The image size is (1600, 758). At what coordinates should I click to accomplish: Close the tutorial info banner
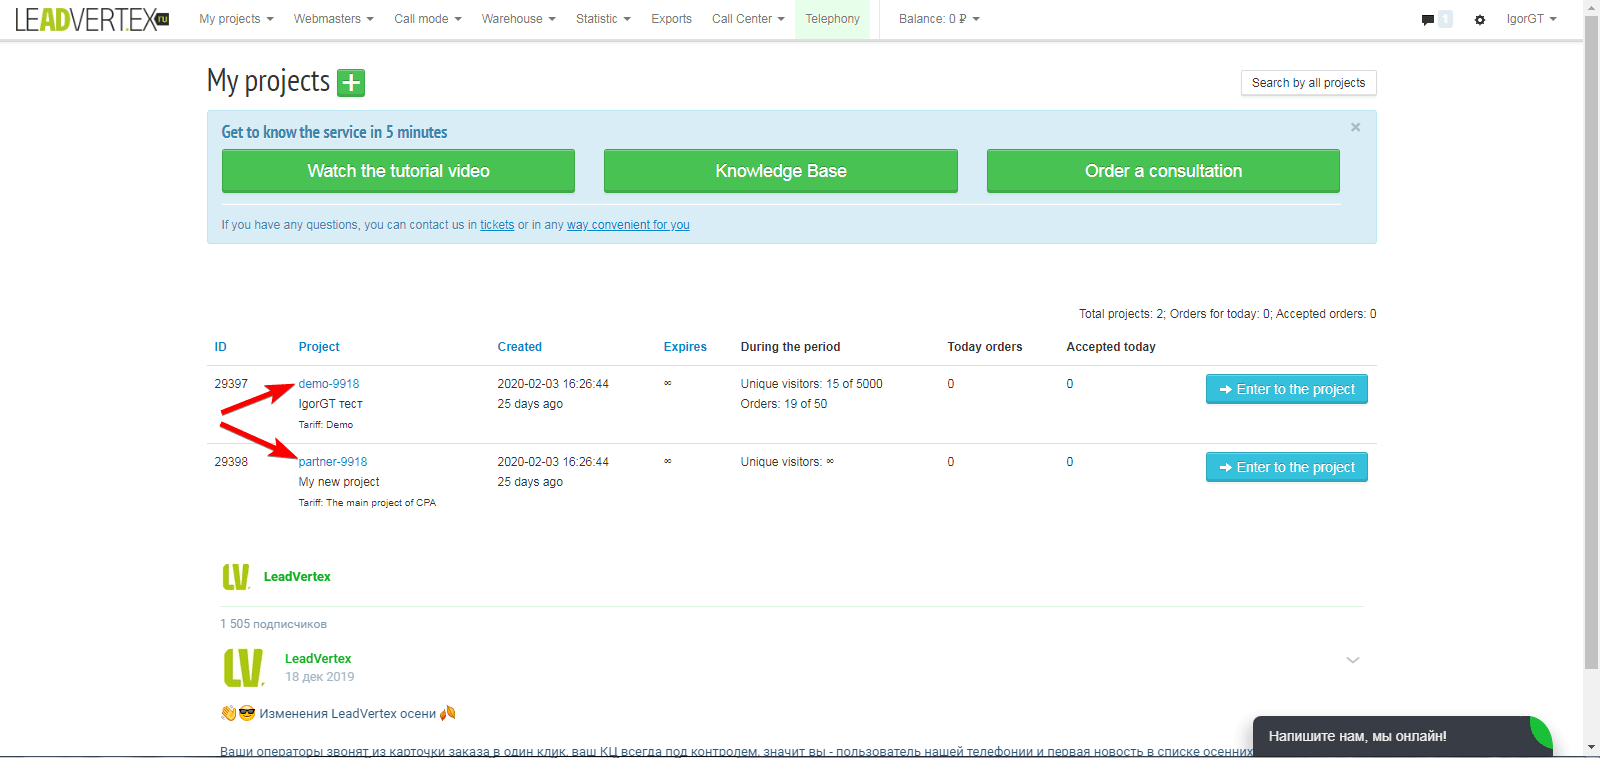[1356, 127]
